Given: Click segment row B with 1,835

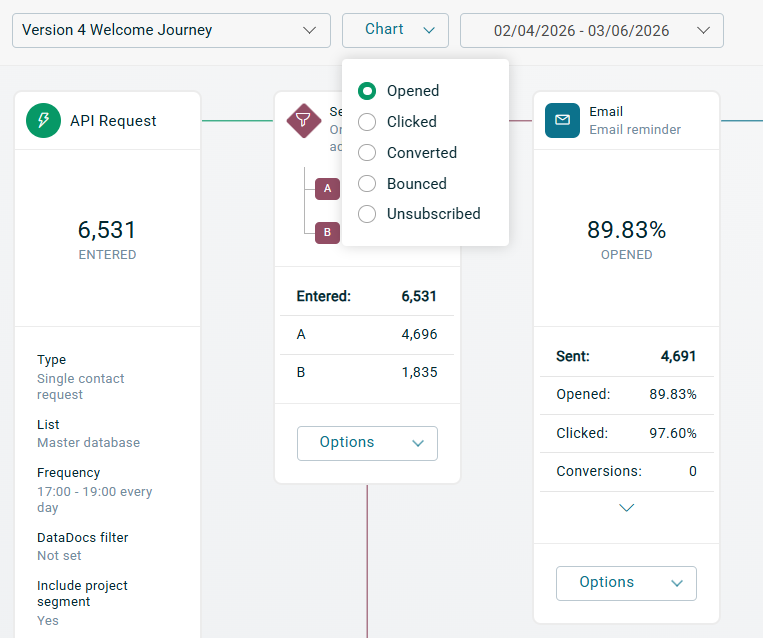Looking at the screenshot, I should coord(367,372).
